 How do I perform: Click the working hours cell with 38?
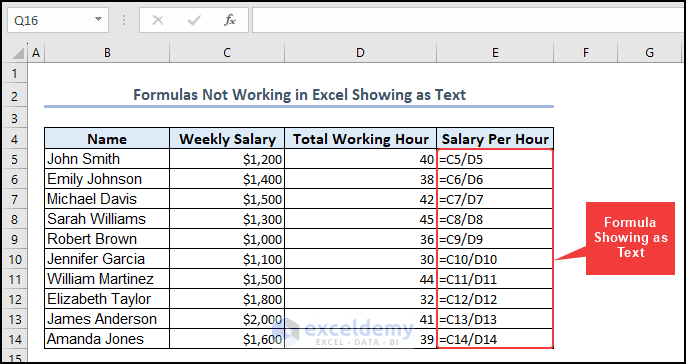click(x=360, y=179)
